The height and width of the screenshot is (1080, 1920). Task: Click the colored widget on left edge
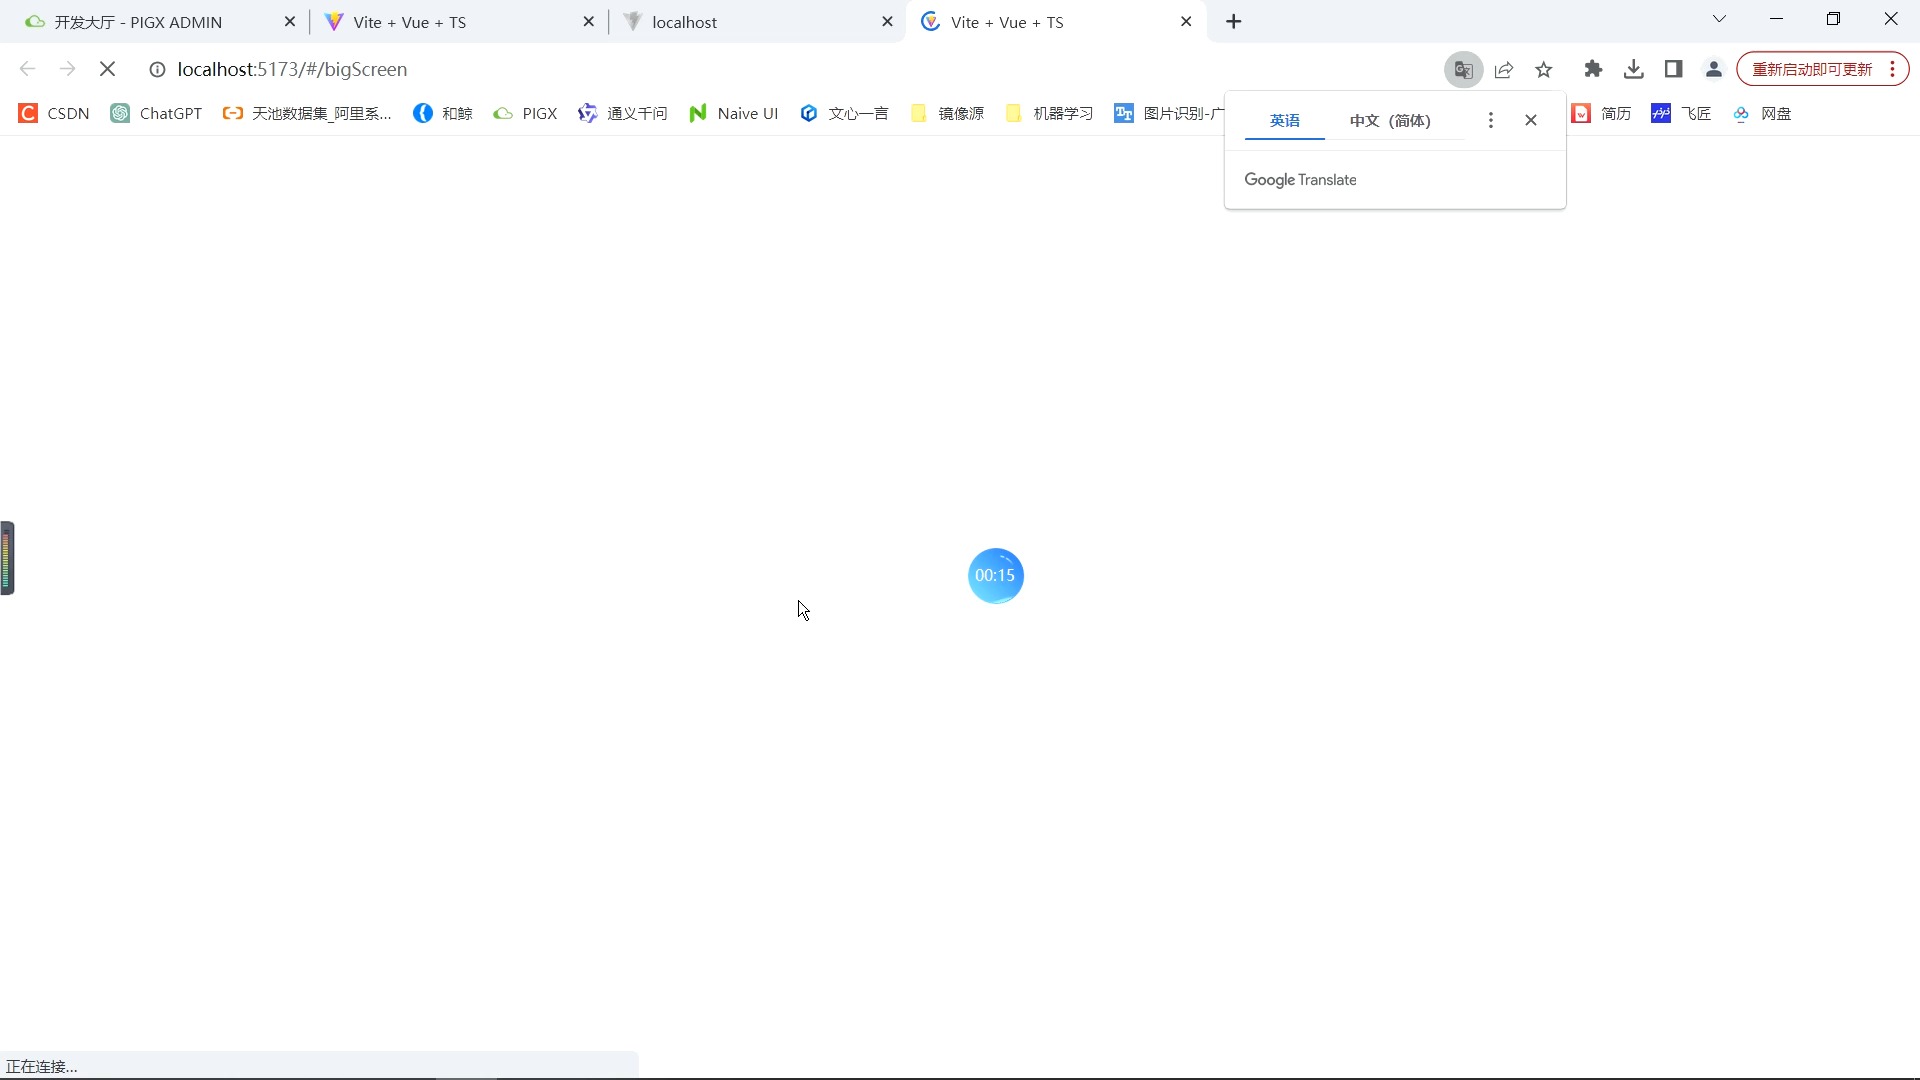[7, 558]
